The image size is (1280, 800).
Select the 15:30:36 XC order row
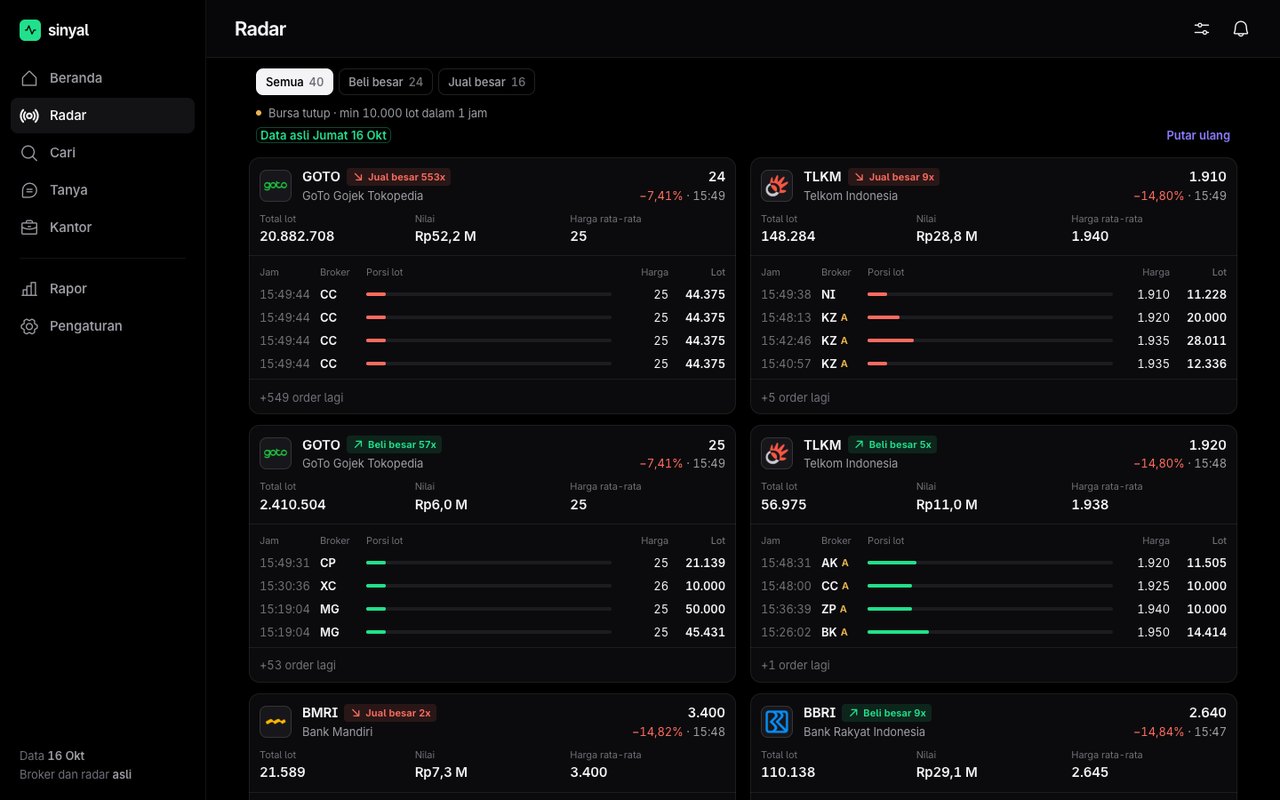click(x=492, y=586)
